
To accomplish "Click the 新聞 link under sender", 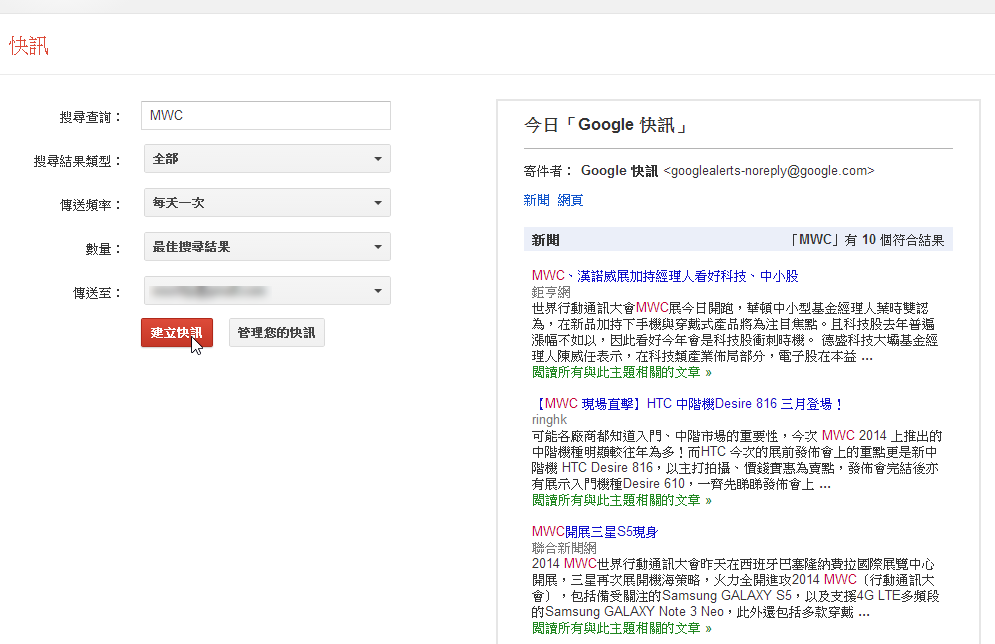I will pyautogui.click(x=536, y=200).
